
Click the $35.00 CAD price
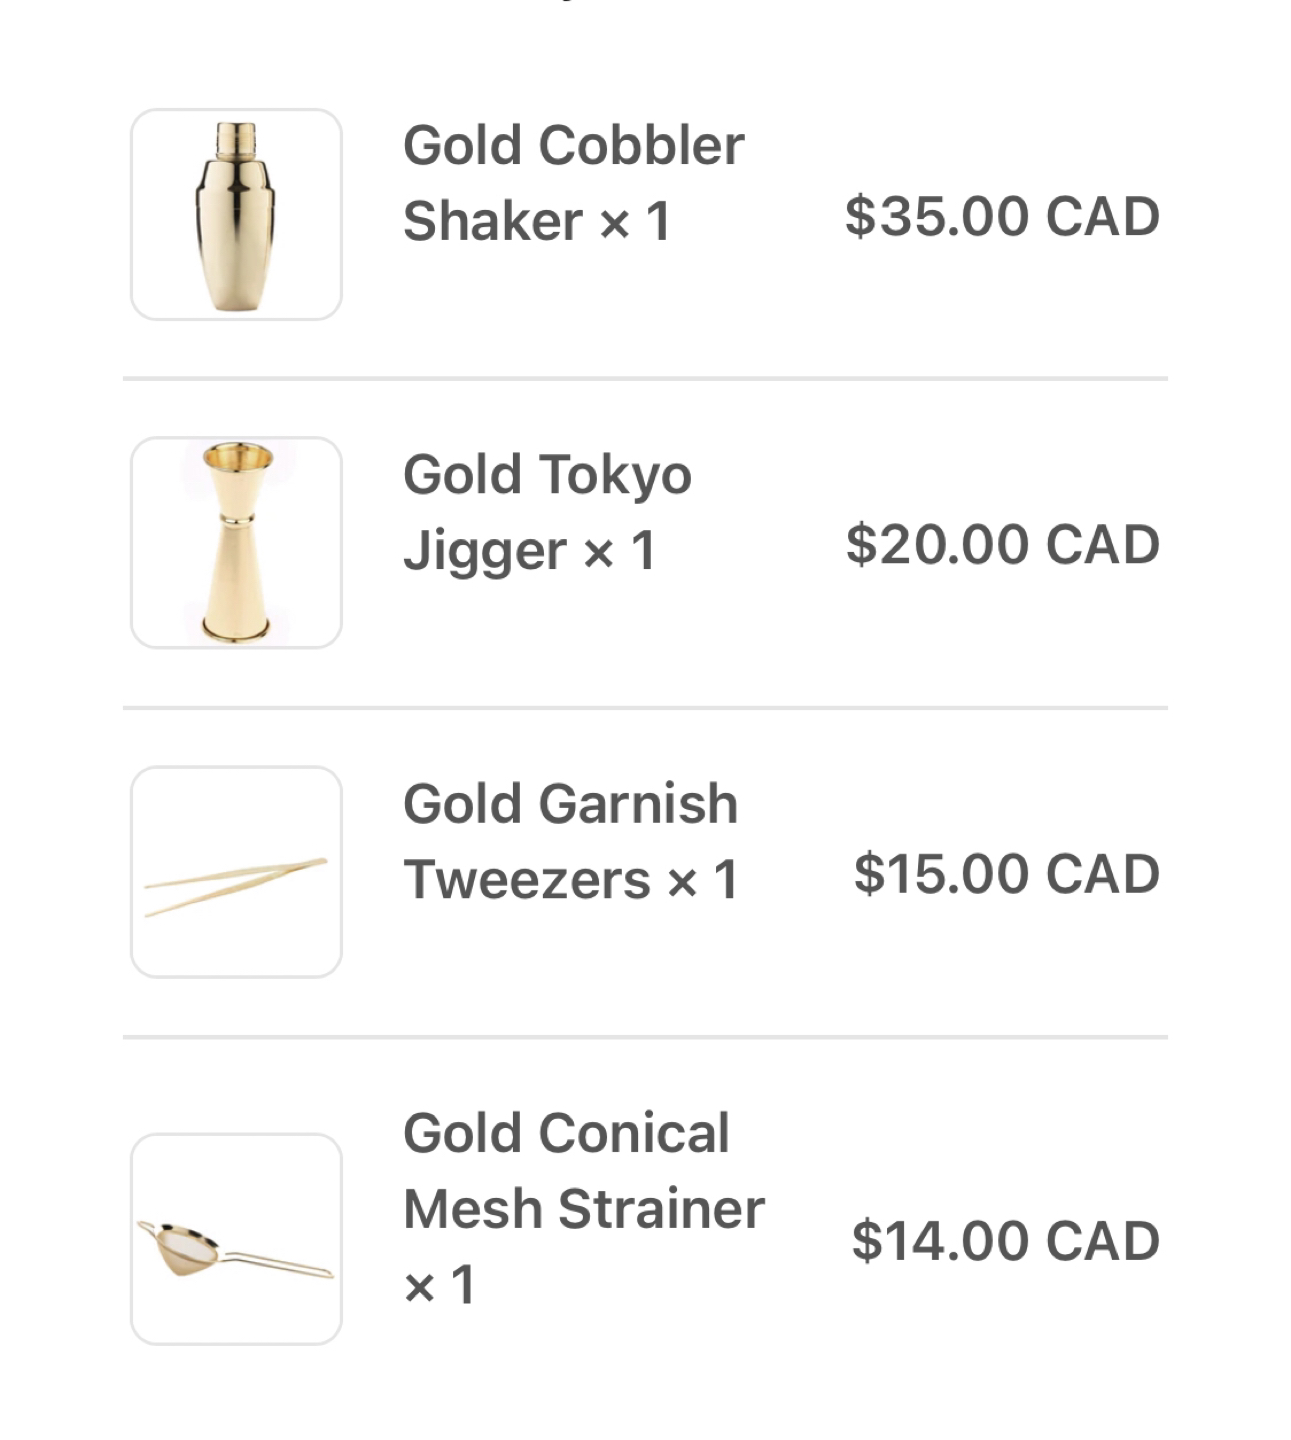tap(1001, 217)
